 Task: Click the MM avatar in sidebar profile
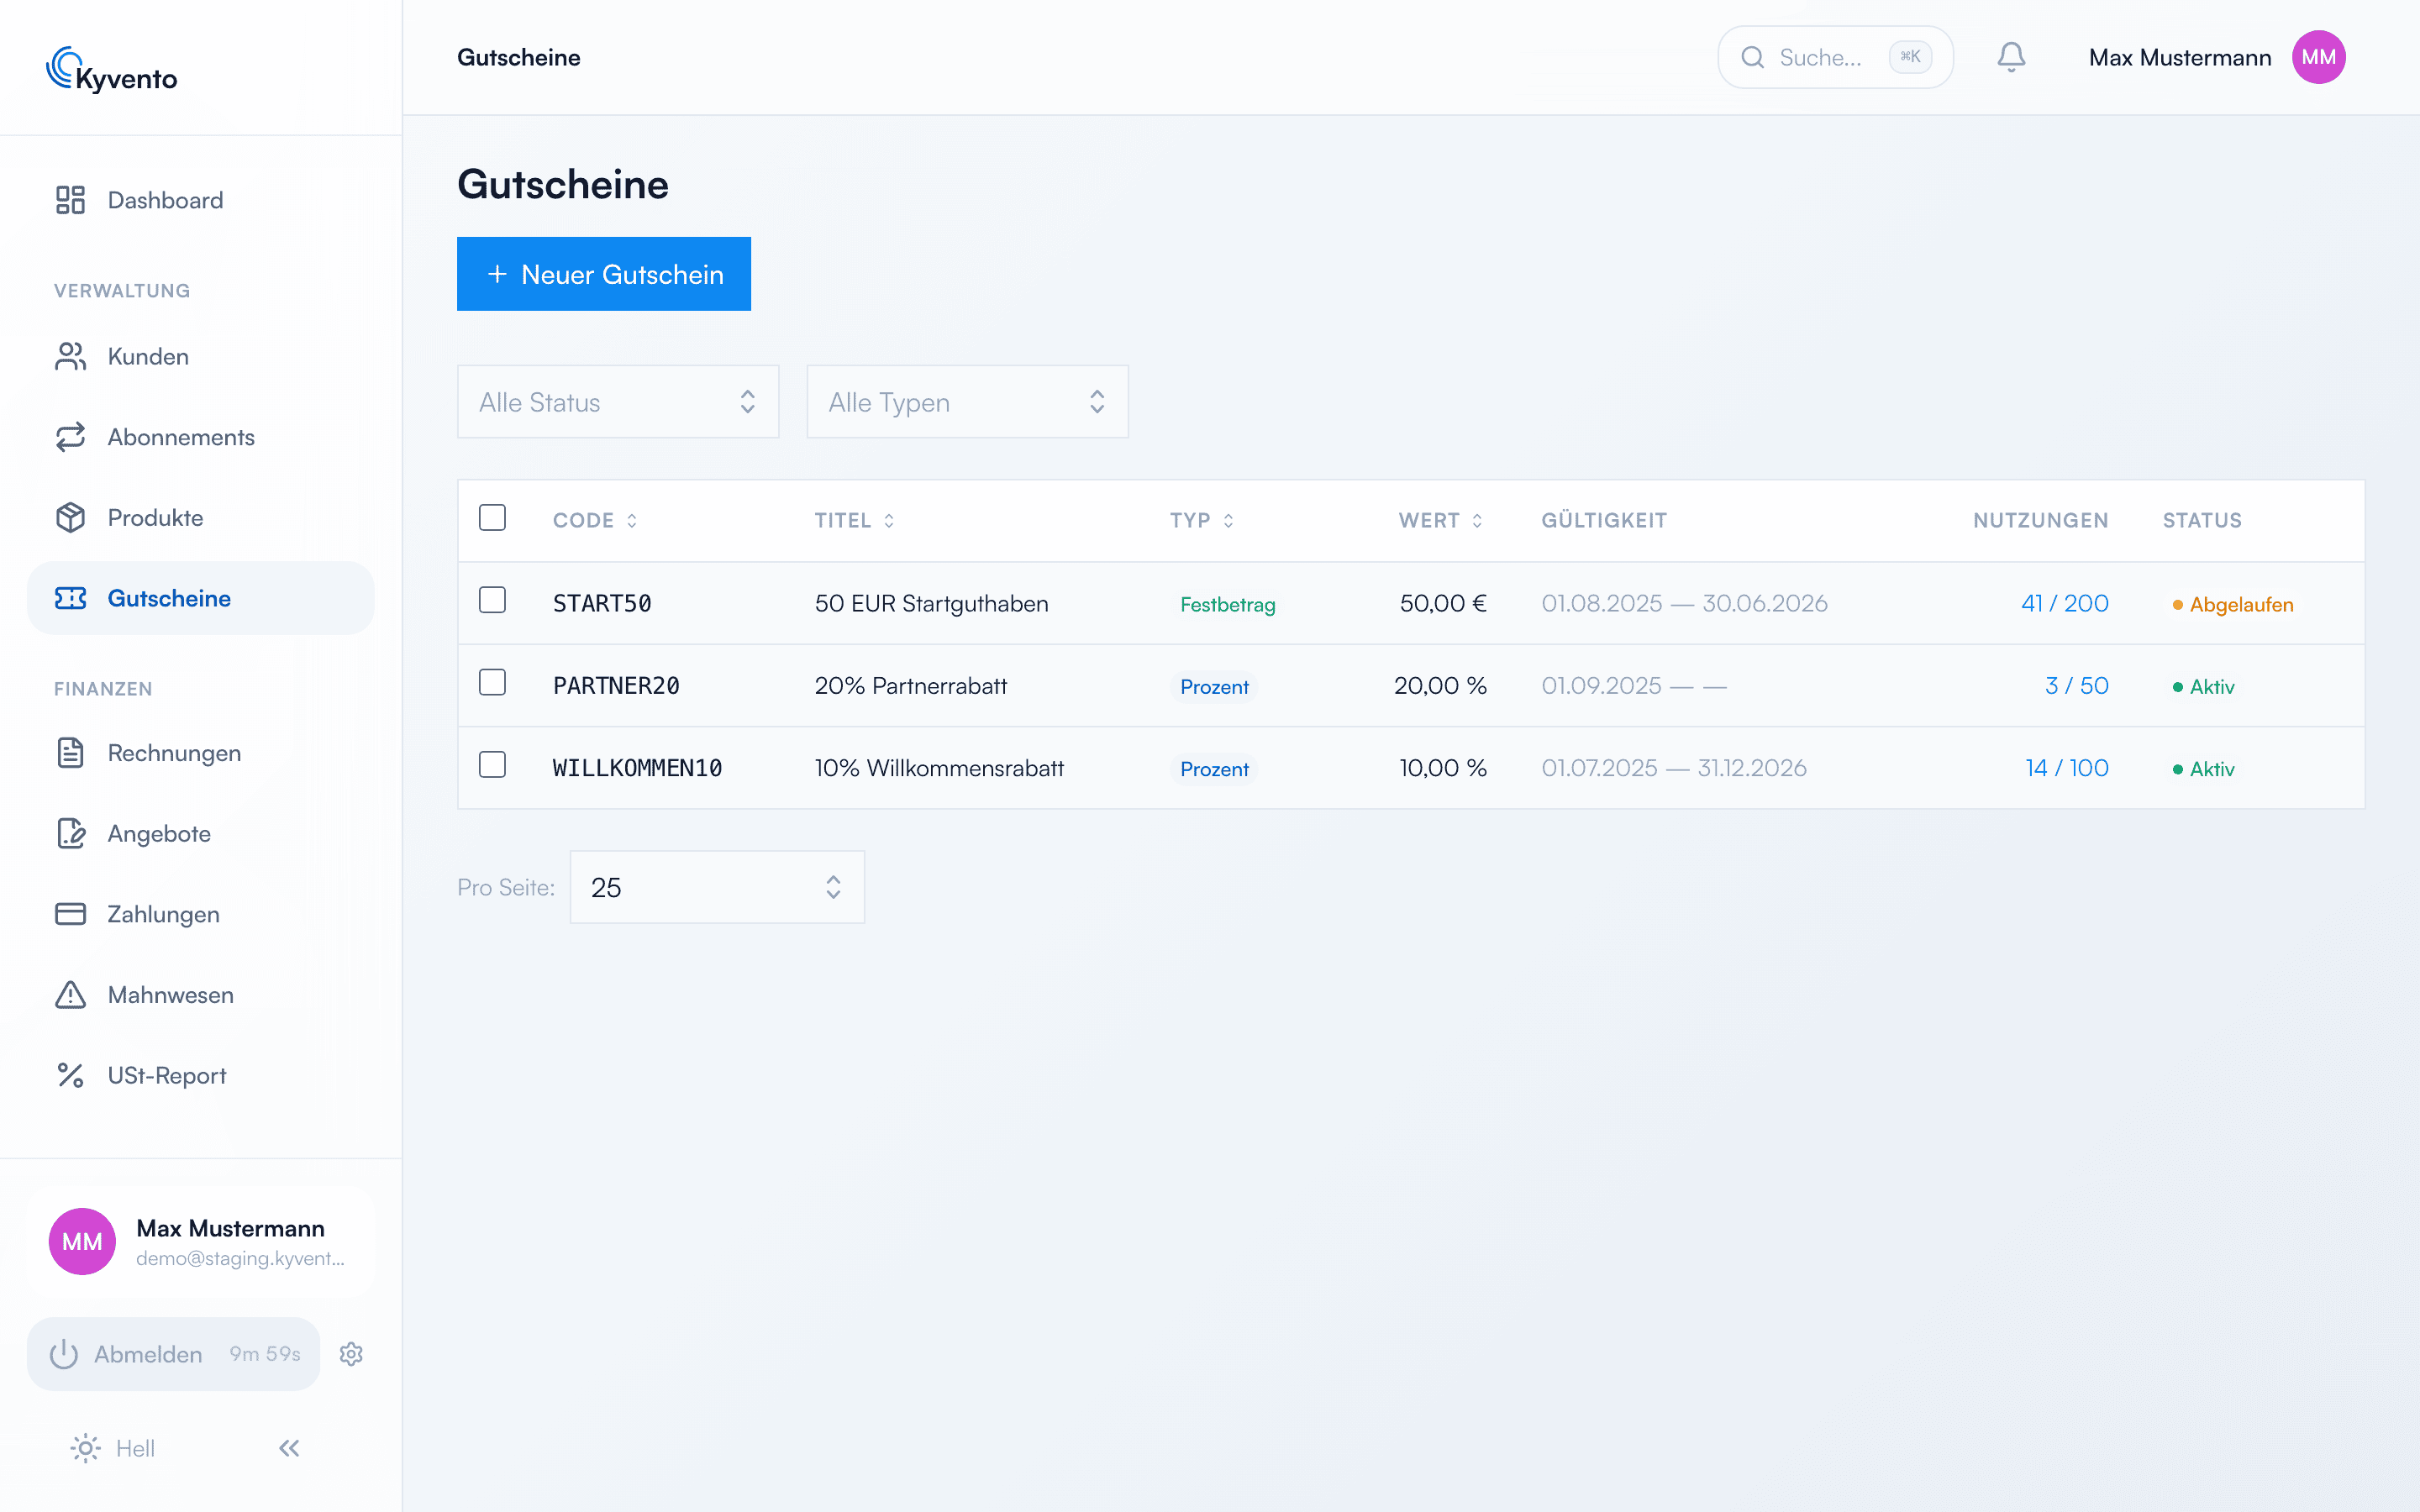82,1241
